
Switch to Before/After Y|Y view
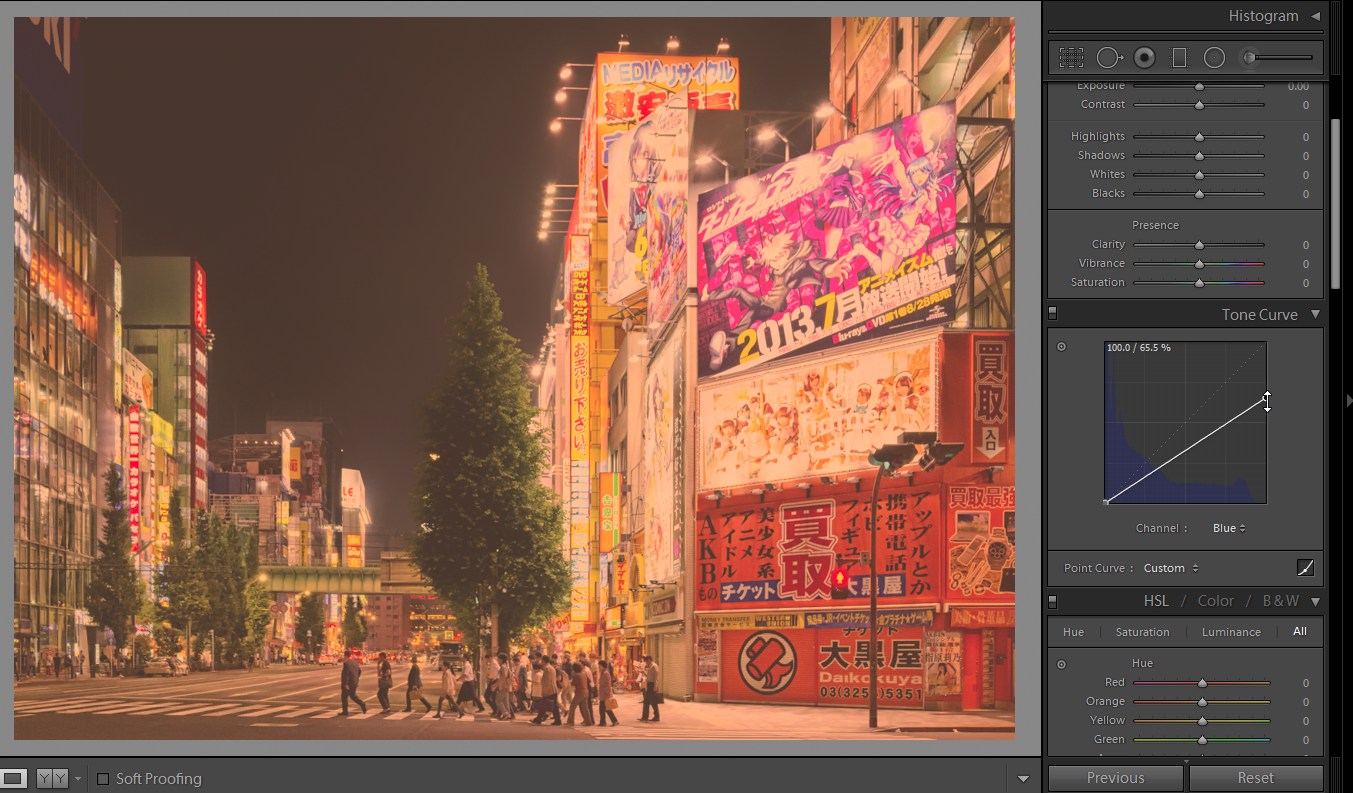pos(52,778)
